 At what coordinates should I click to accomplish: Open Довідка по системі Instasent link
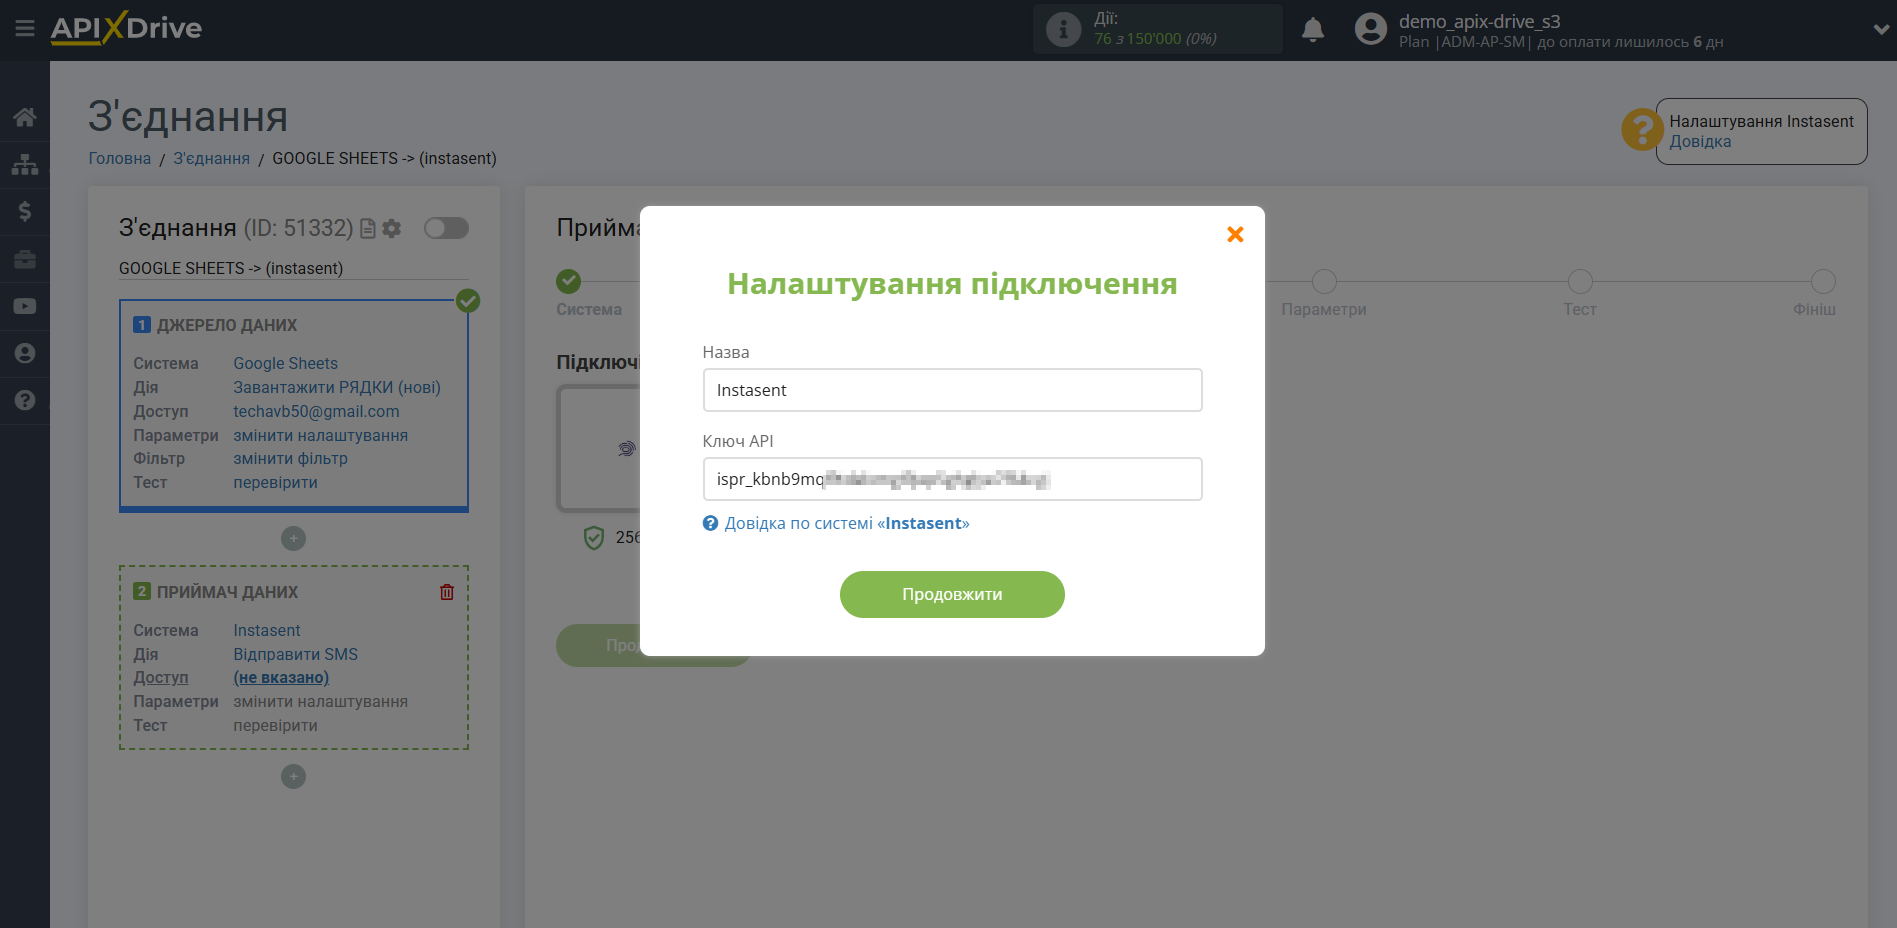[846, 524]
